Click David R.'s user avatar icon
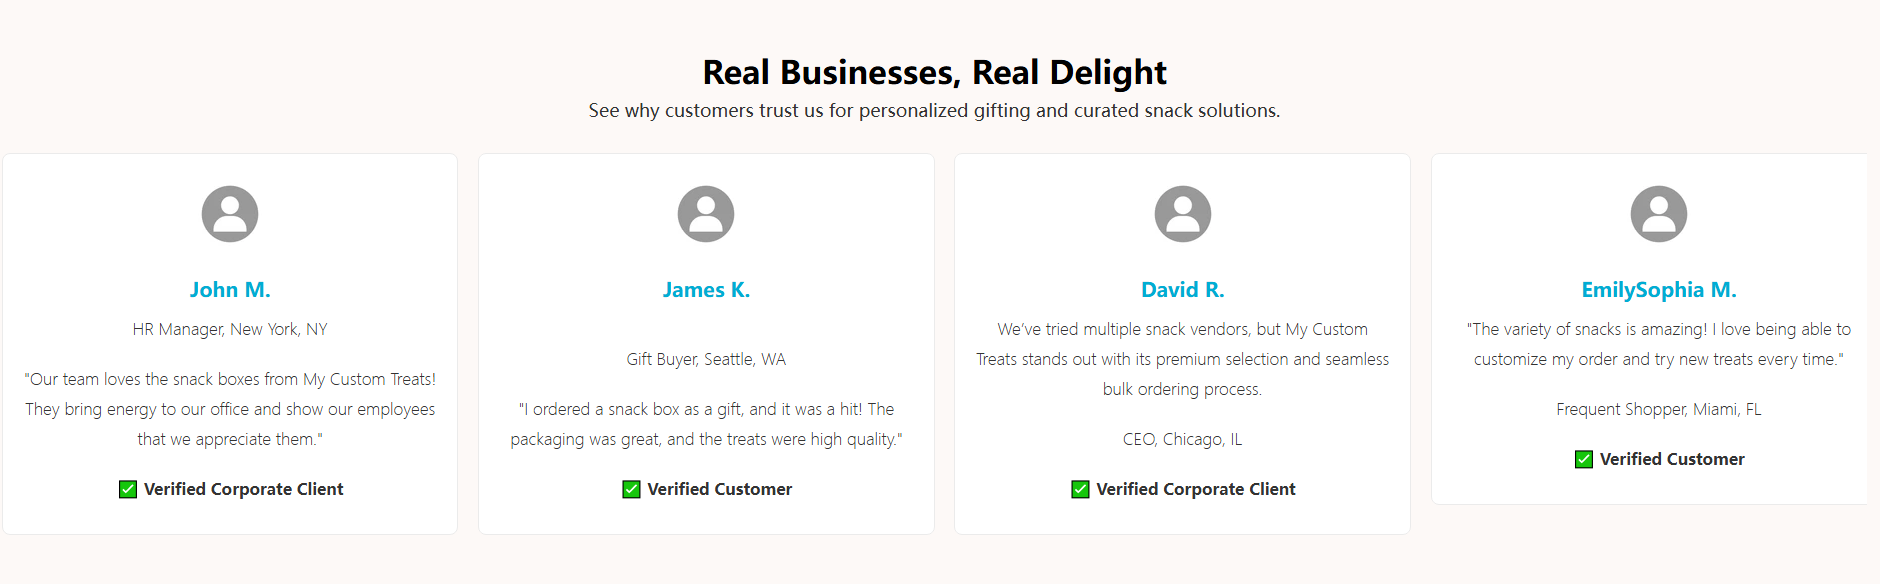This screenshot has width=1880, height=584. pos(1182,214)
